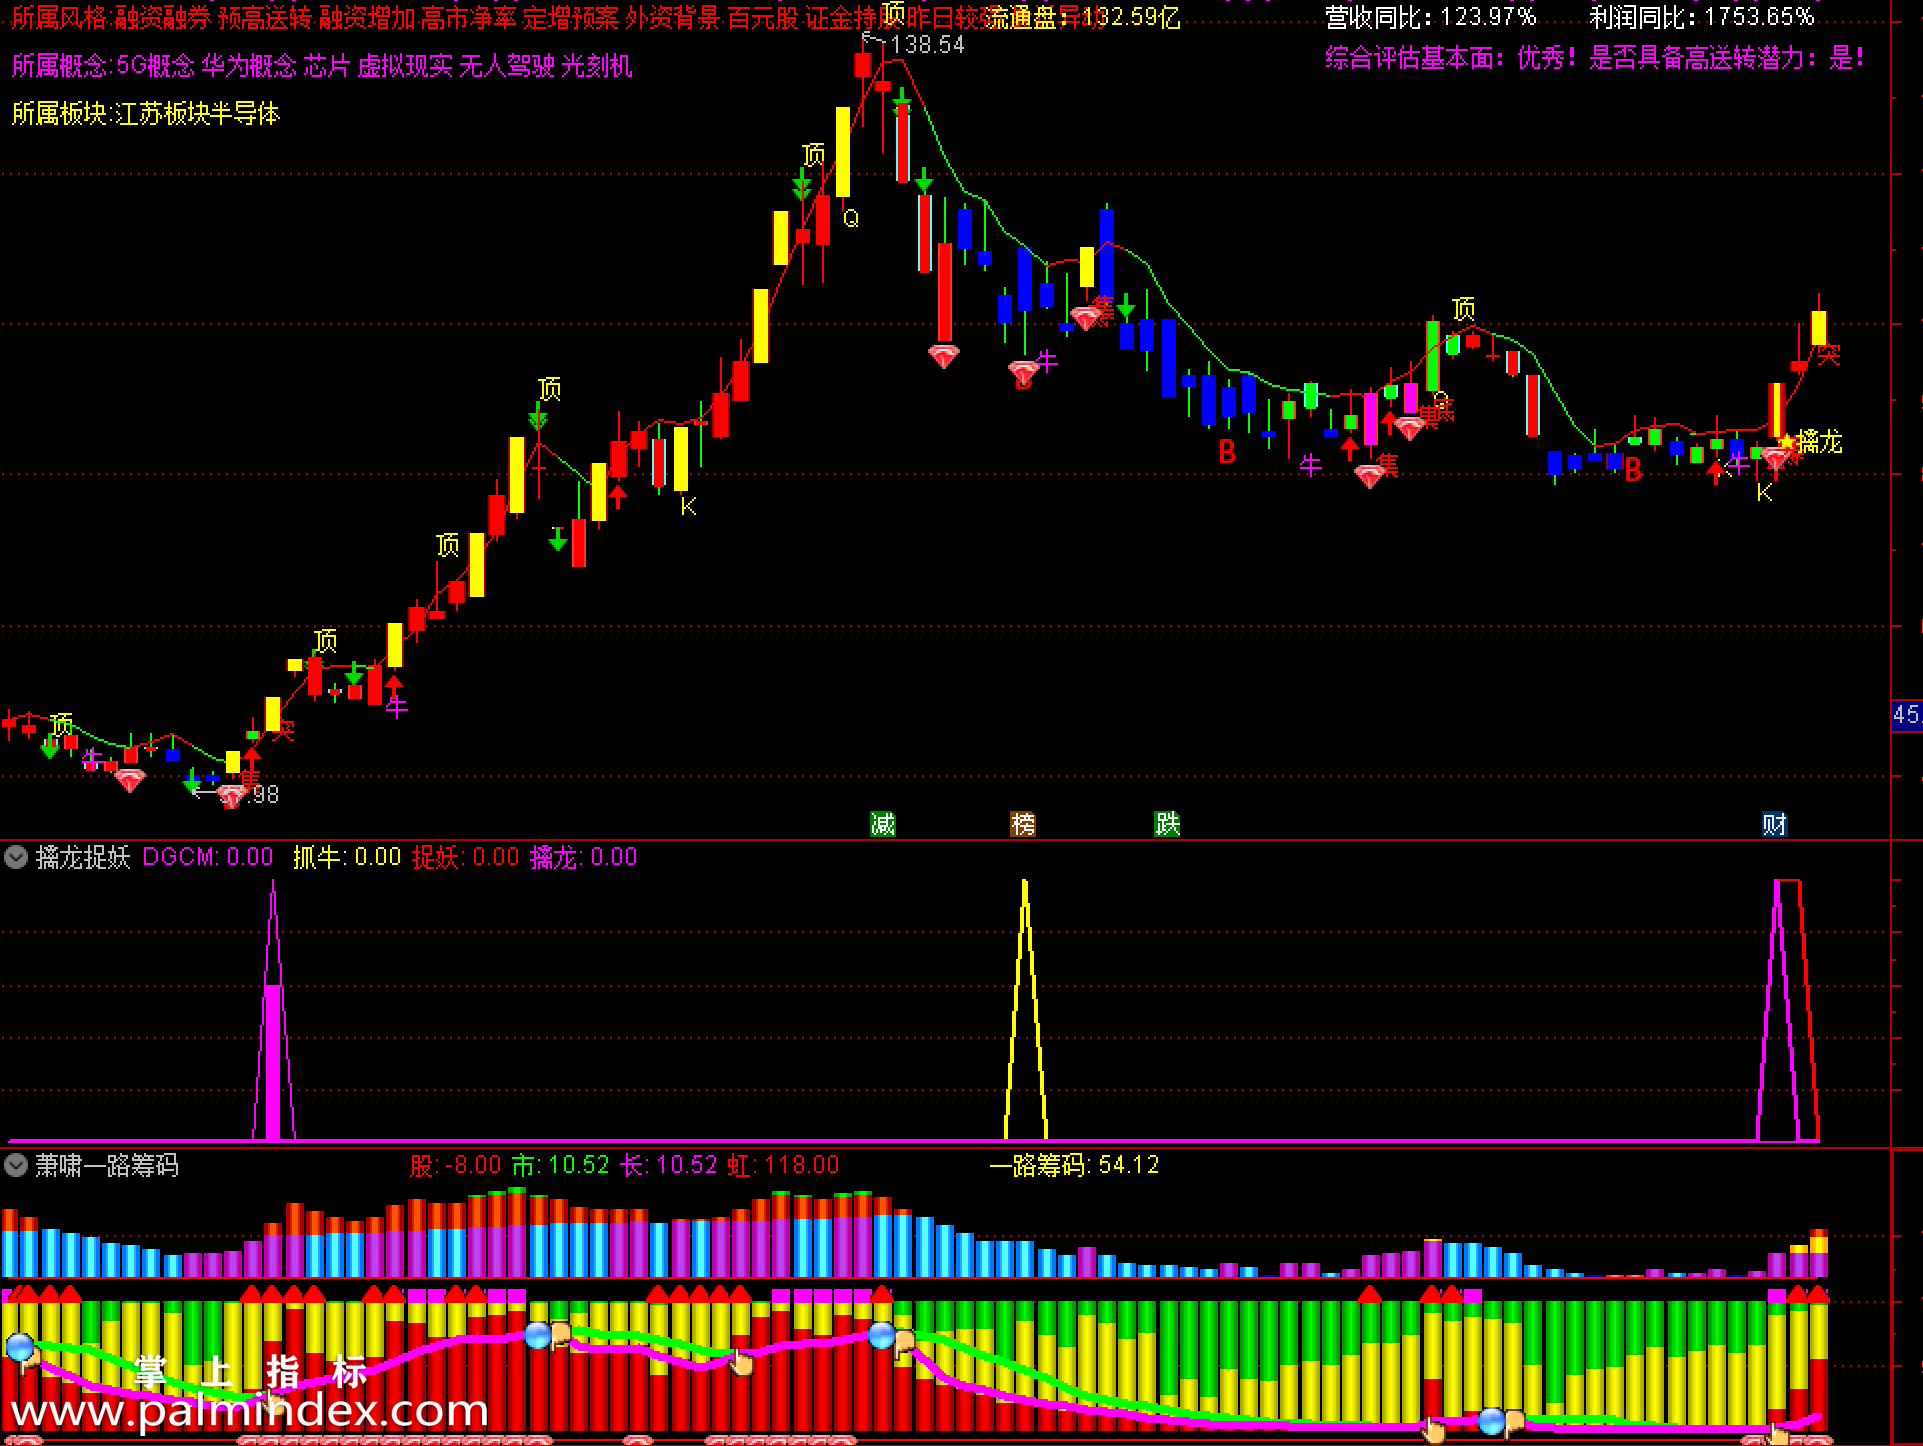
Task: Click diamond below long red candle after peak
Action: click(x=944, y=355)
